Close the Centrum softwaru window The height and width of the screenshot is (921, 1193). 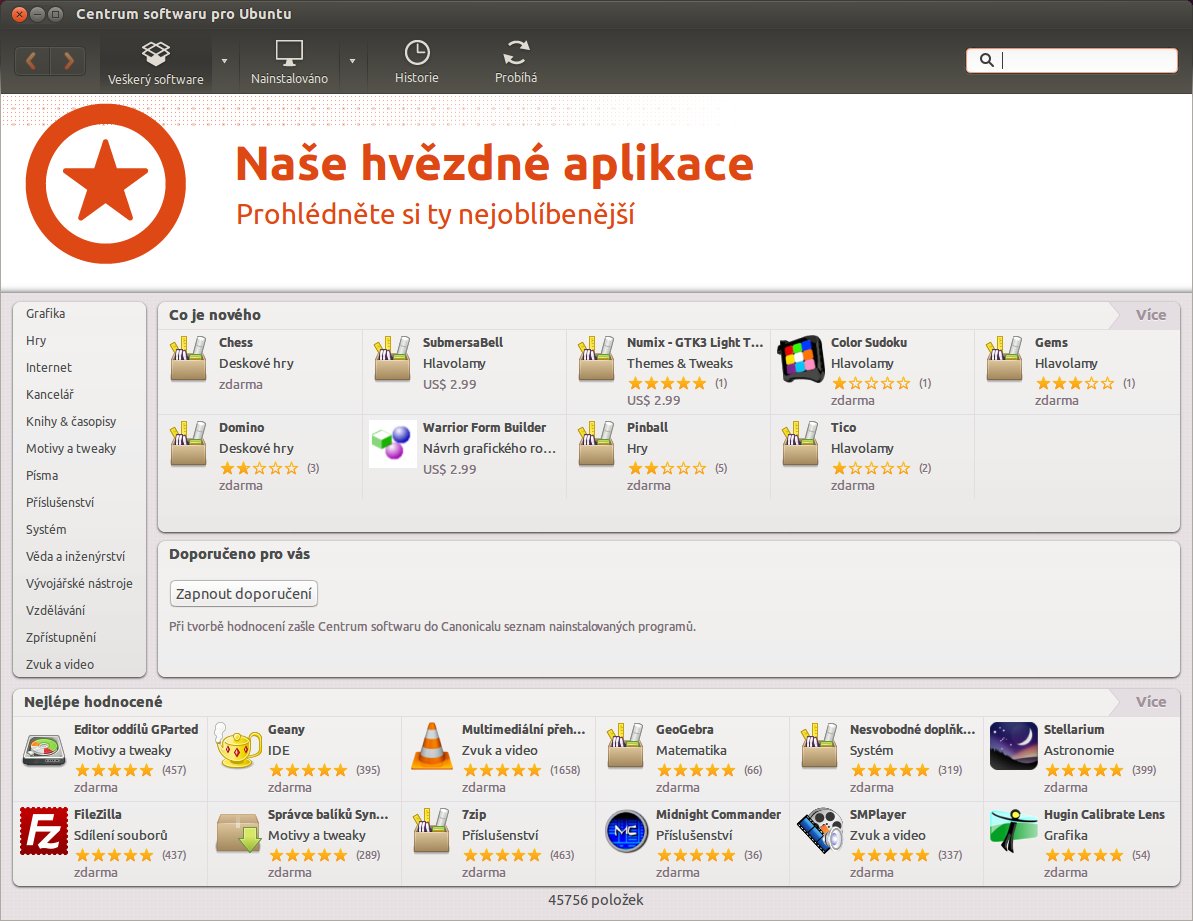tap(20, 14)
